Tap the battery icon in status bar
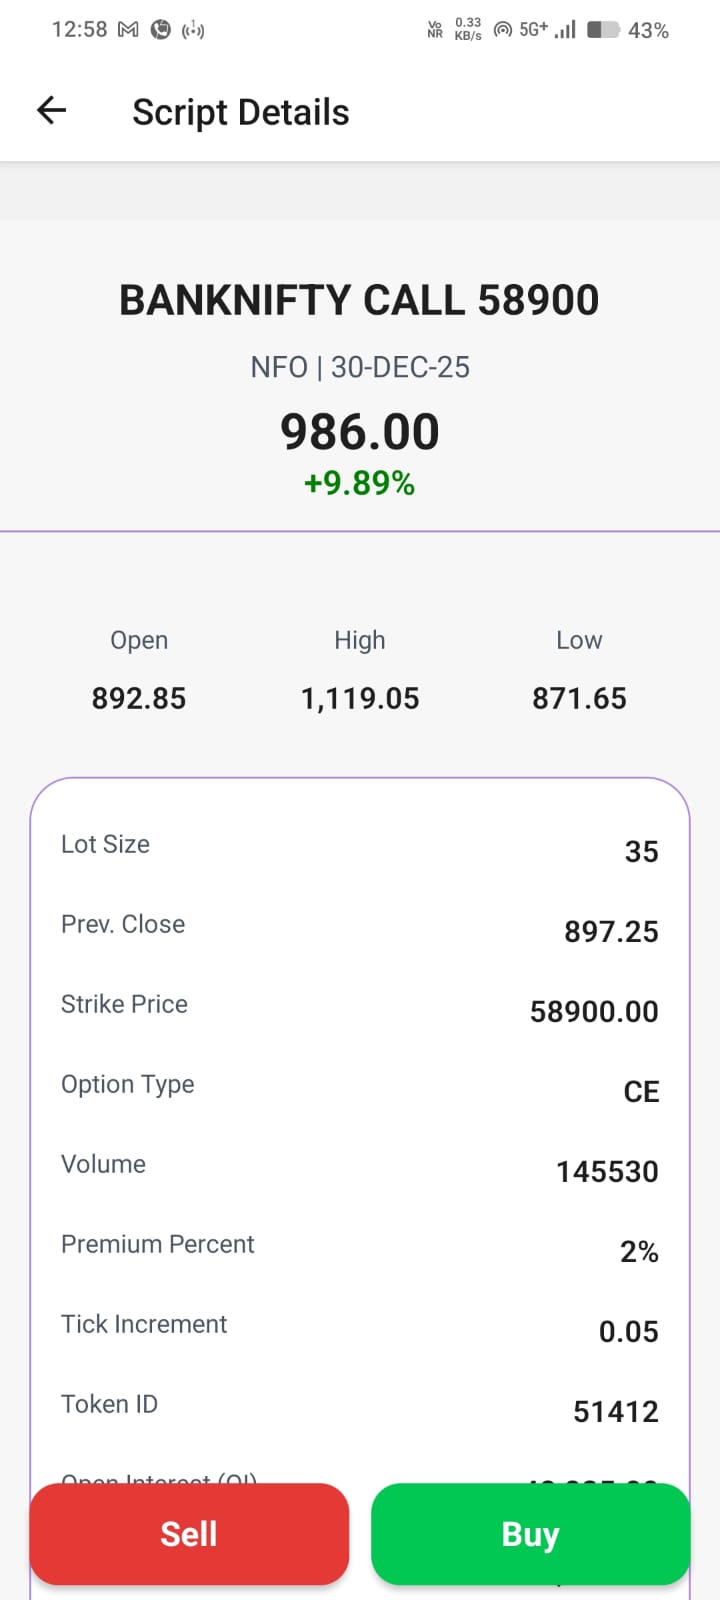Viewport: 720px width, 1600px height. click(x=603, y=30)
